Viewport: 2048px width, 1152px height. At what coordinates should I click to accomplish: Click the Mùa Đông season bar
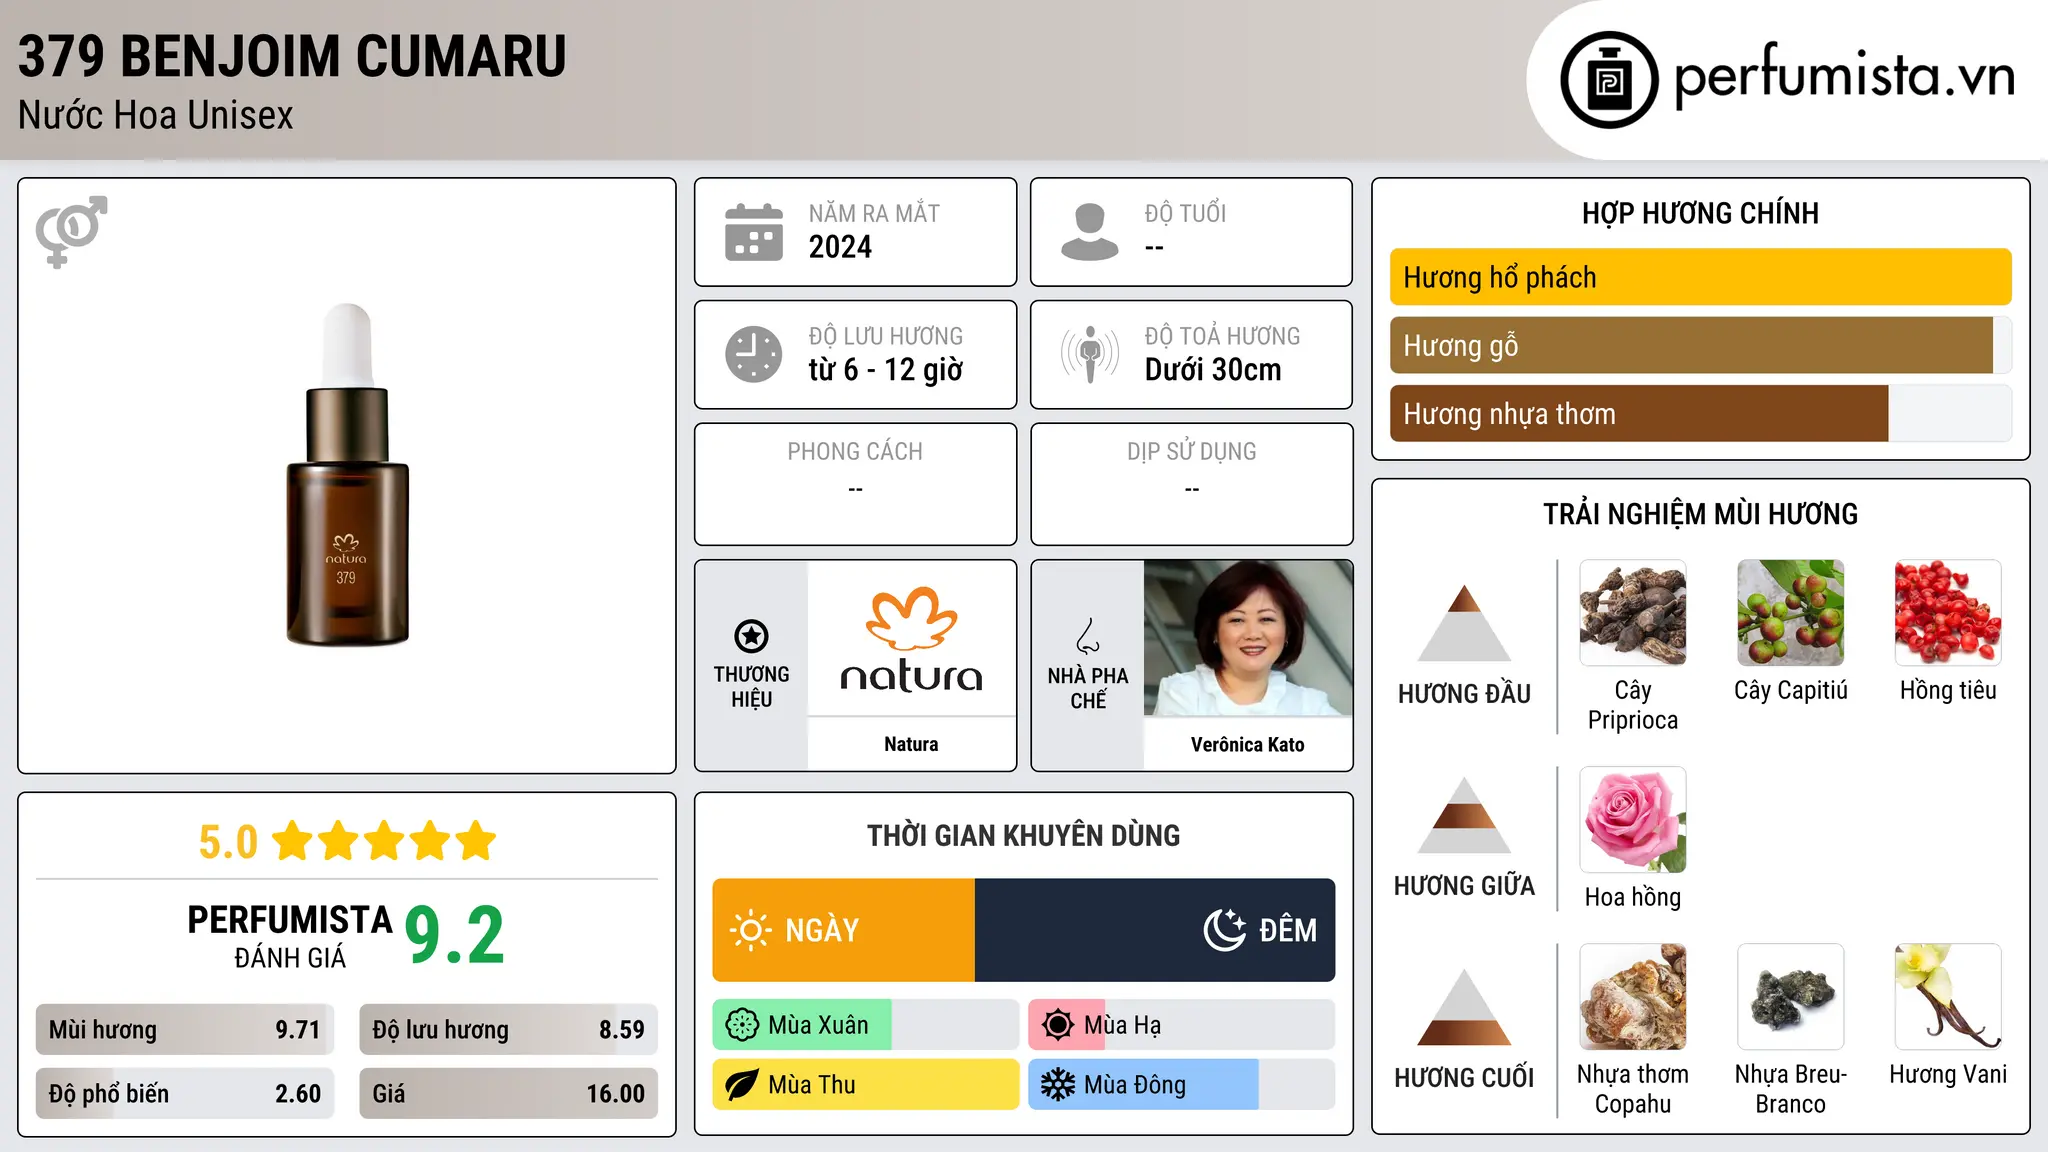pos(1182,1085)
